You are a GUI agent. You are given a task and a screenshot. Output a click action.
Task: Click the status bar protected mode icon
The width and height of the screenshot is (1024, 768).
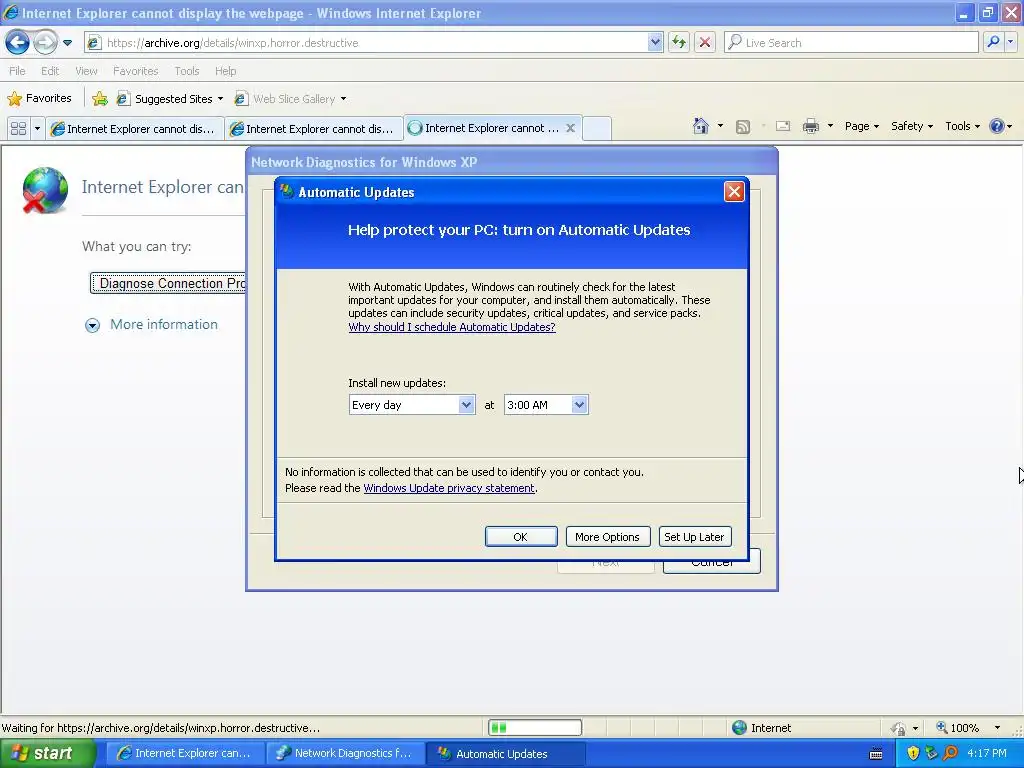(x=899, y=728)
